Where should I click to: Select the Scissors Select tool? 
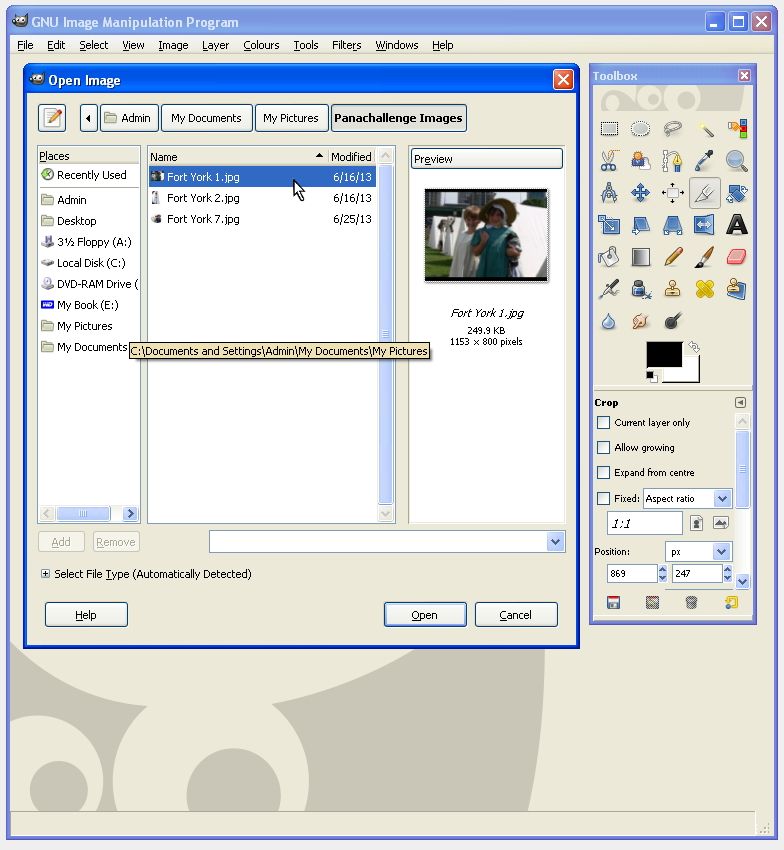609,161
